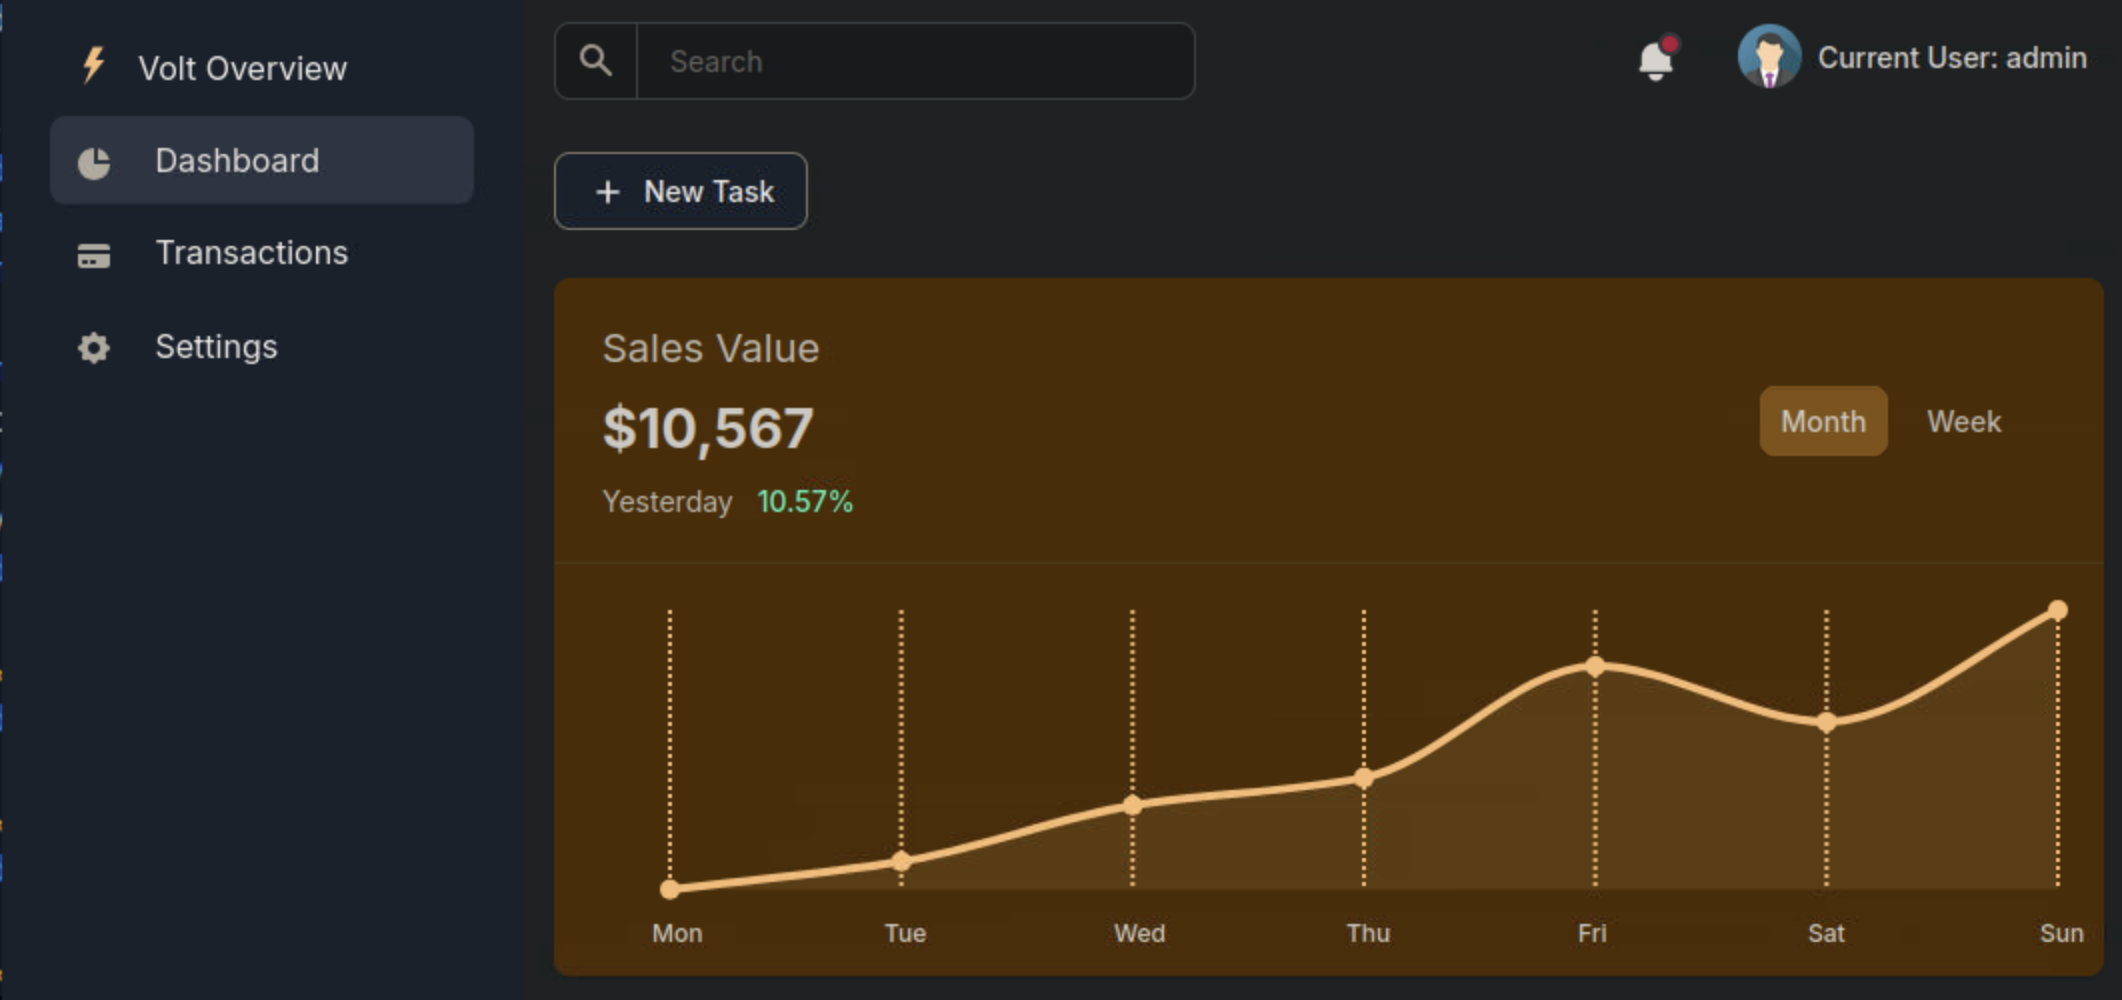
Task: Go to Transactions in the sidebar
Action: (x=251, y=253)
